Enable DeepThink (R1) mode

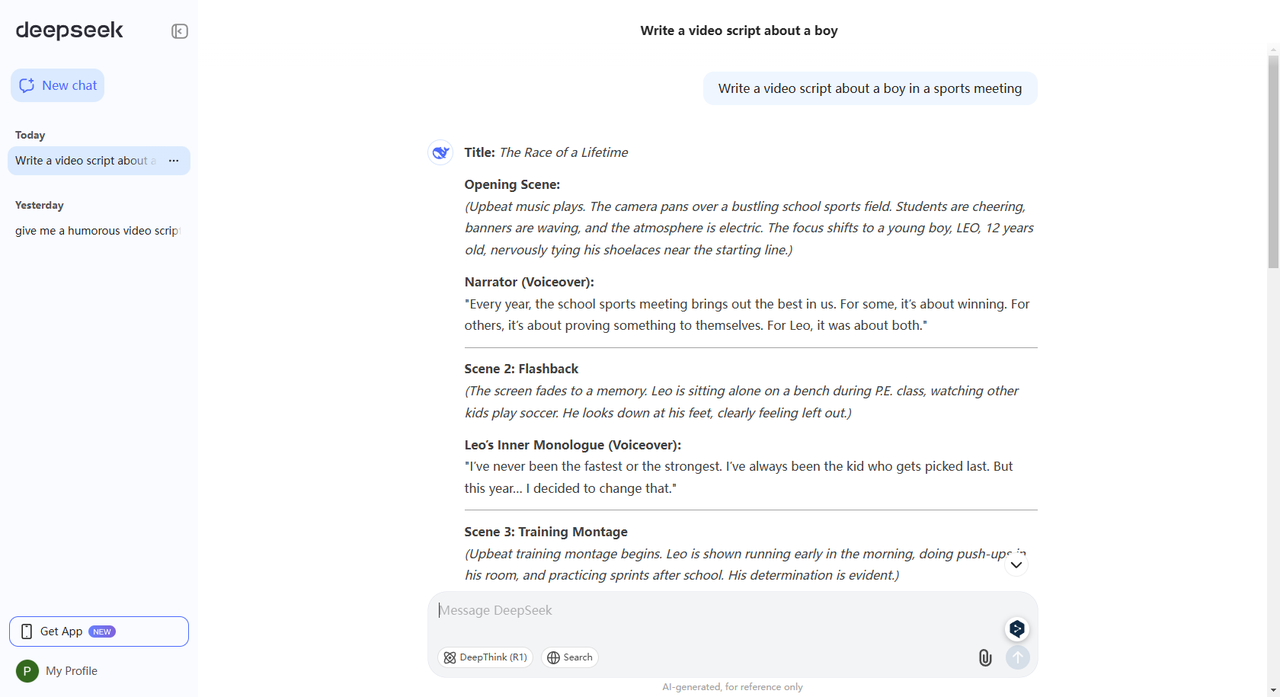485,657
